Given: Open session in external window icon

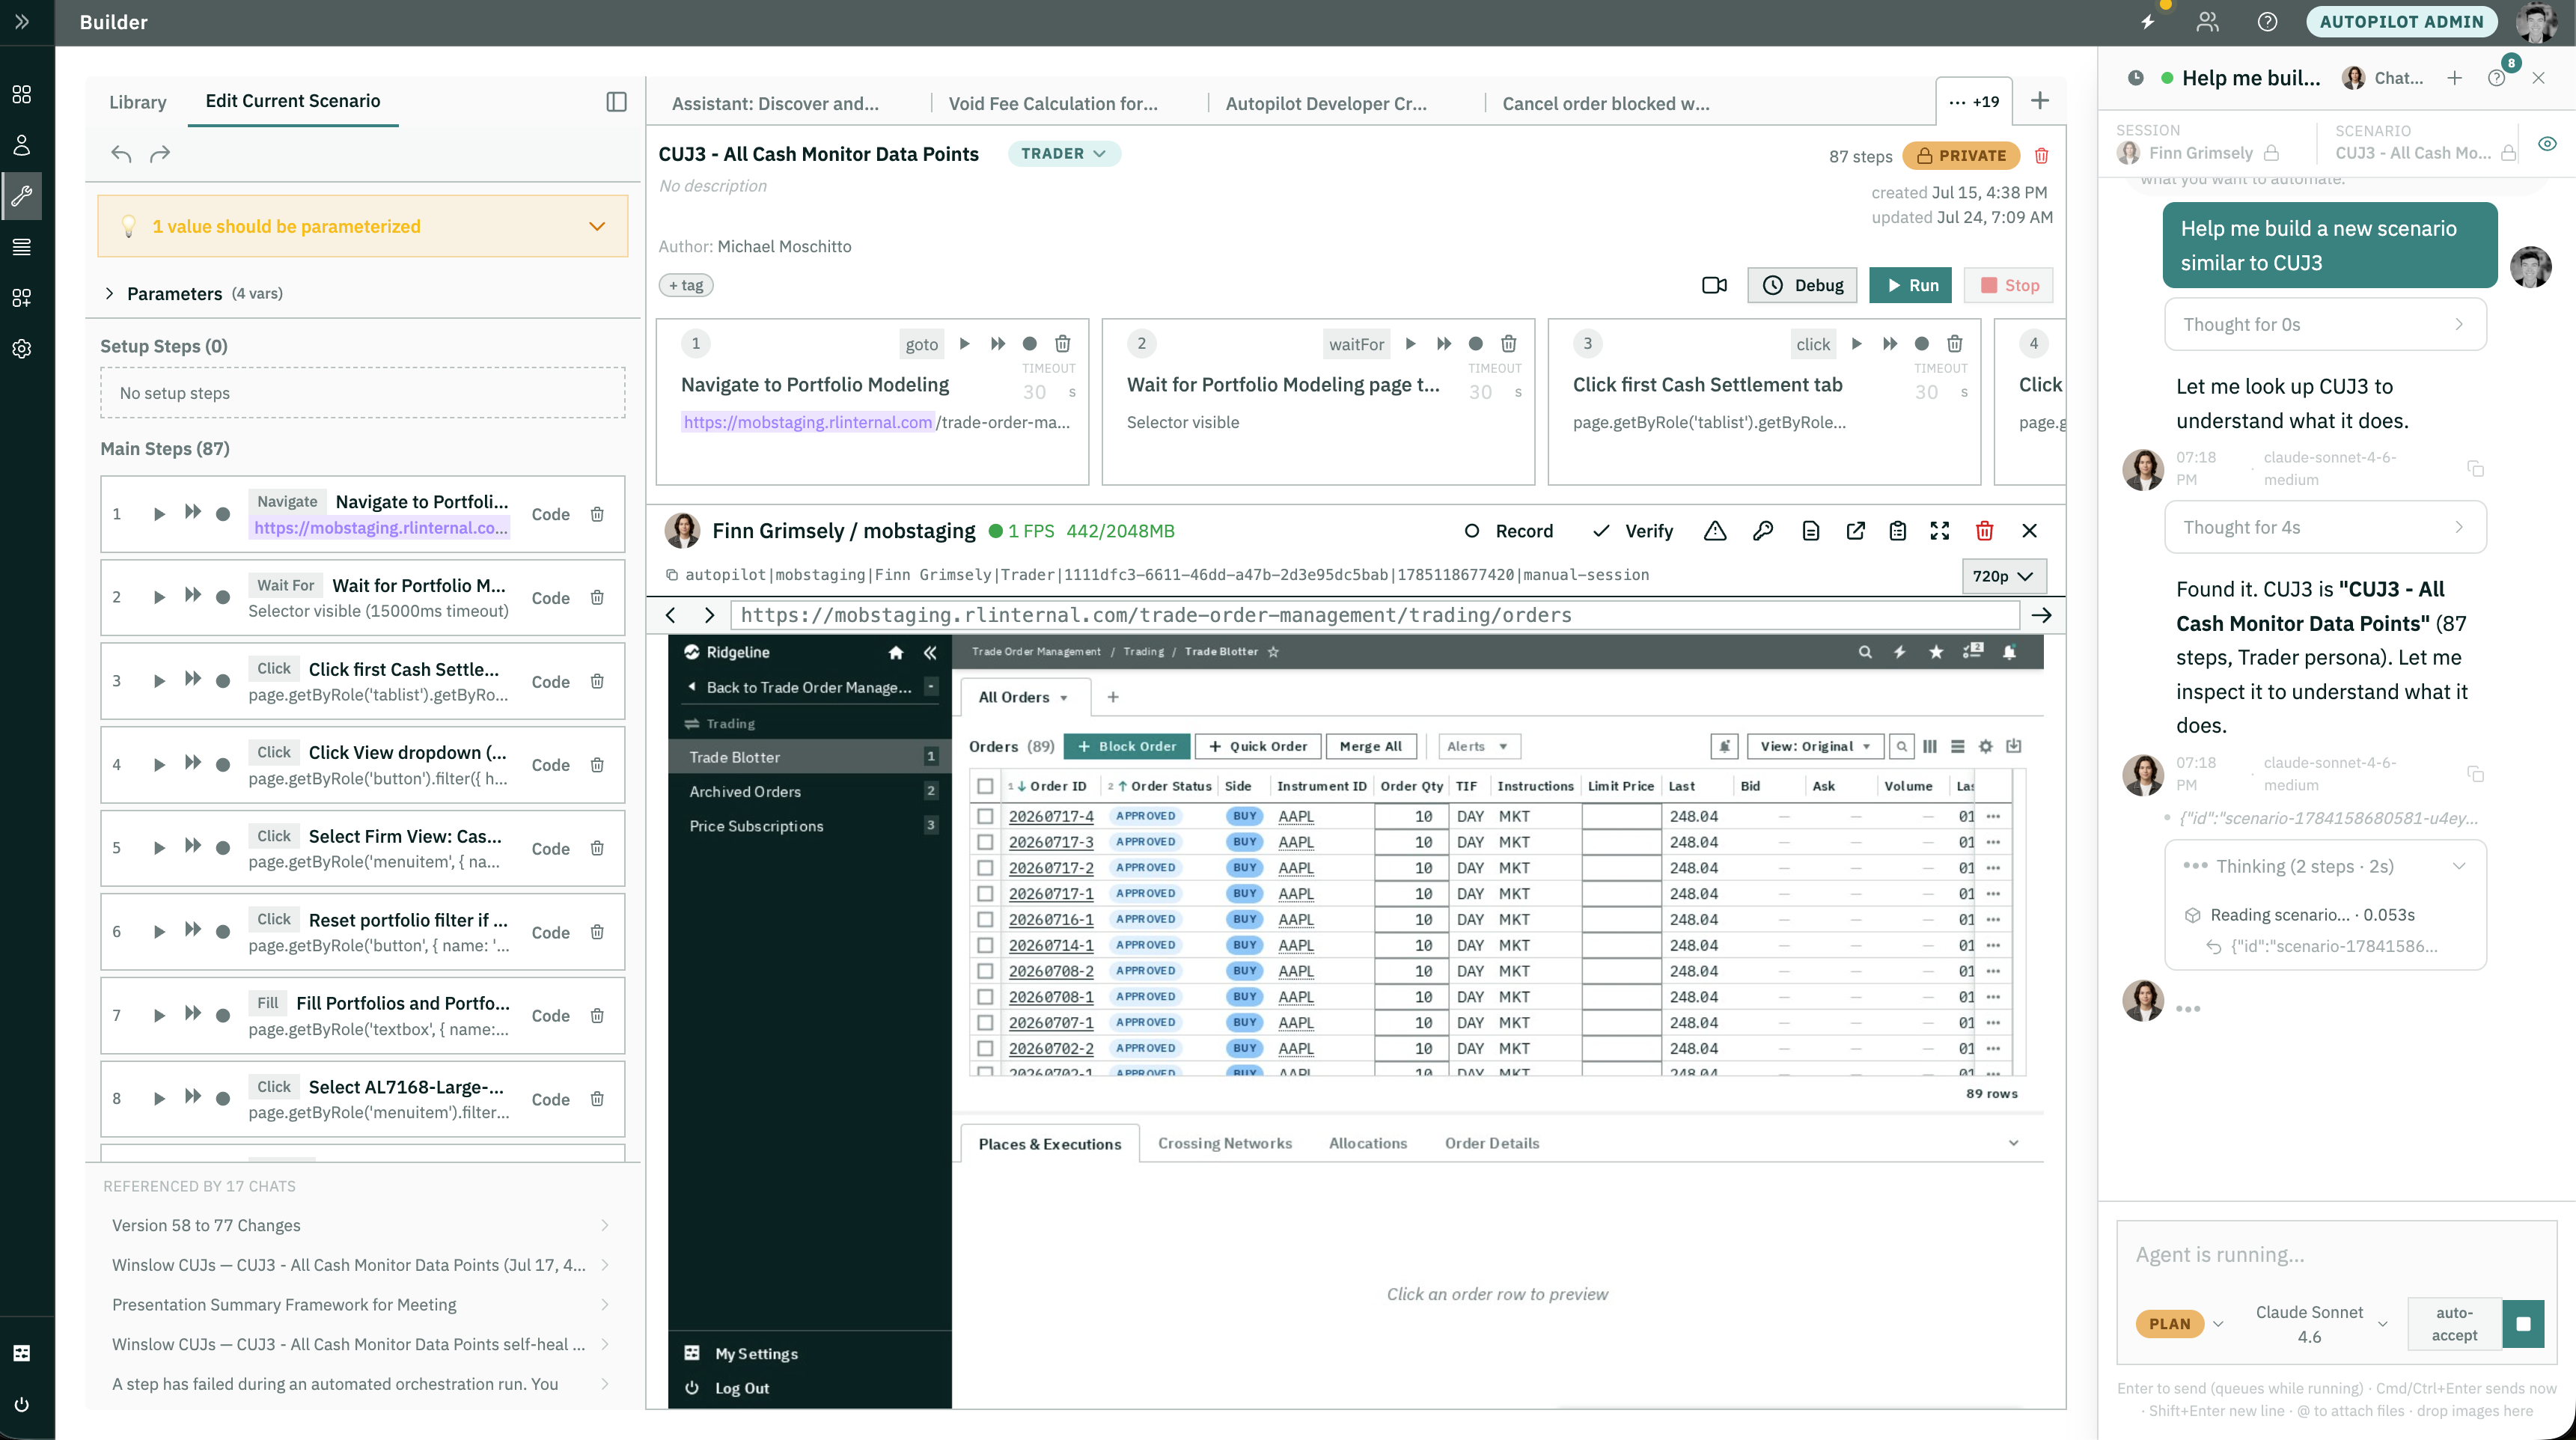Looking at the screenshot, I should [x=1855, y=531].
